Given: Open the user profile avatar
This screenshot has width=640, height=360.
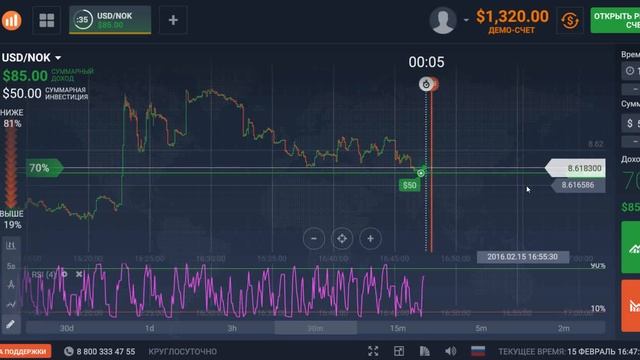Looking at the screenshot, I should [442, 20].
